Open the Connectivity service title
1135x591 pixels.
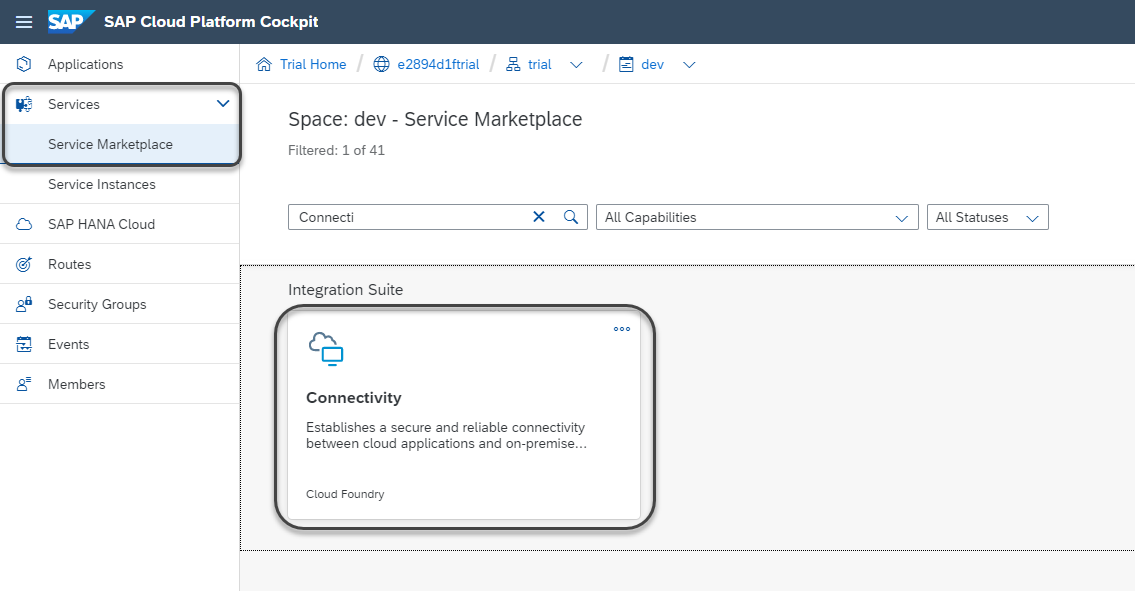(x=353, y=398)
